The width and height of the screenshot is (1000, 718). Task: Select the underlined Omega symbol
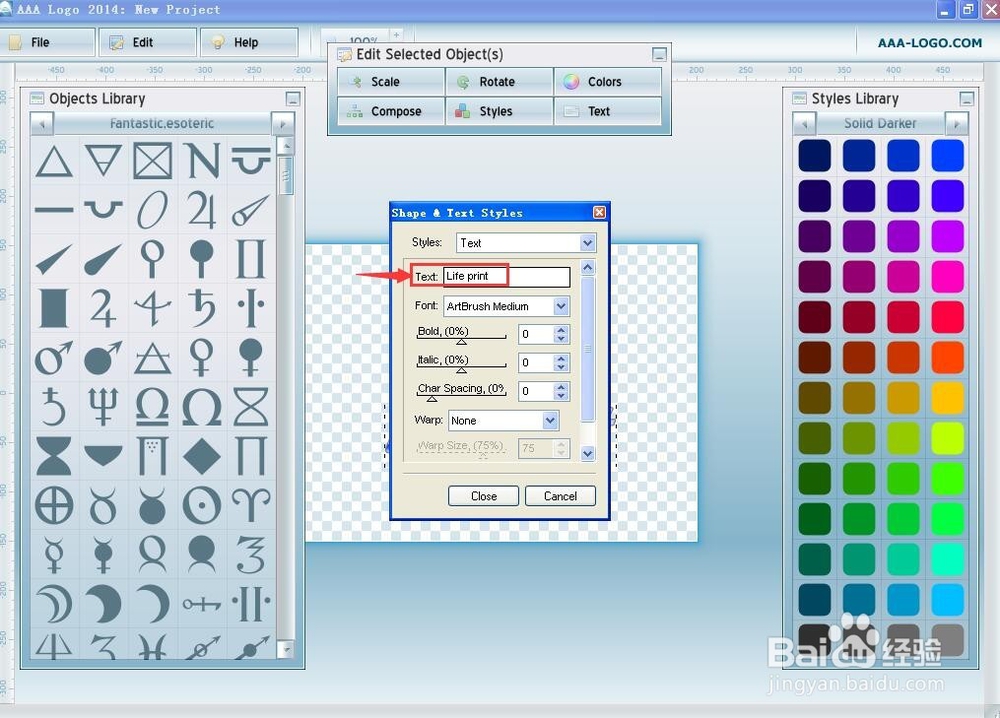[x=152, y=407]
